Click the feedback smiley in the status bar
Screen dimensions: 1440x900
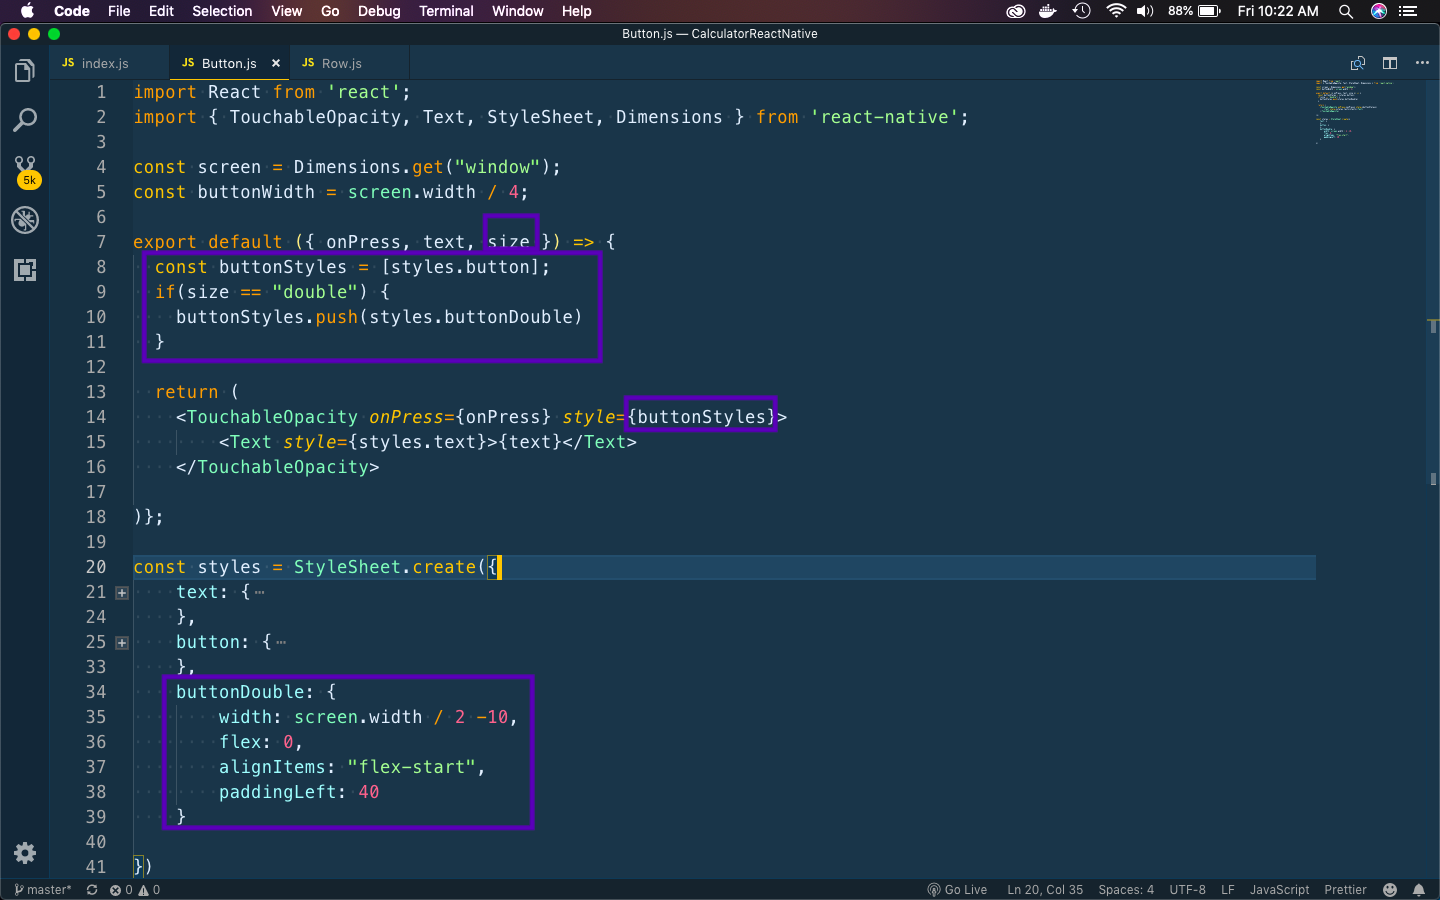click(1390, 890)
